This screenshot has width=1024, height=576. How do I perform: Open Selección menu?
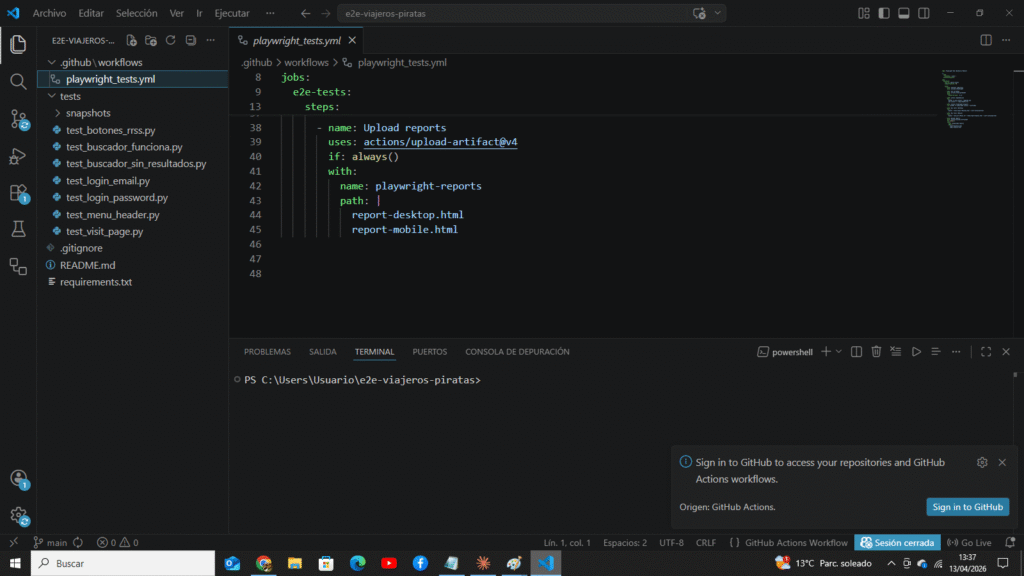[x=136, y=13]
